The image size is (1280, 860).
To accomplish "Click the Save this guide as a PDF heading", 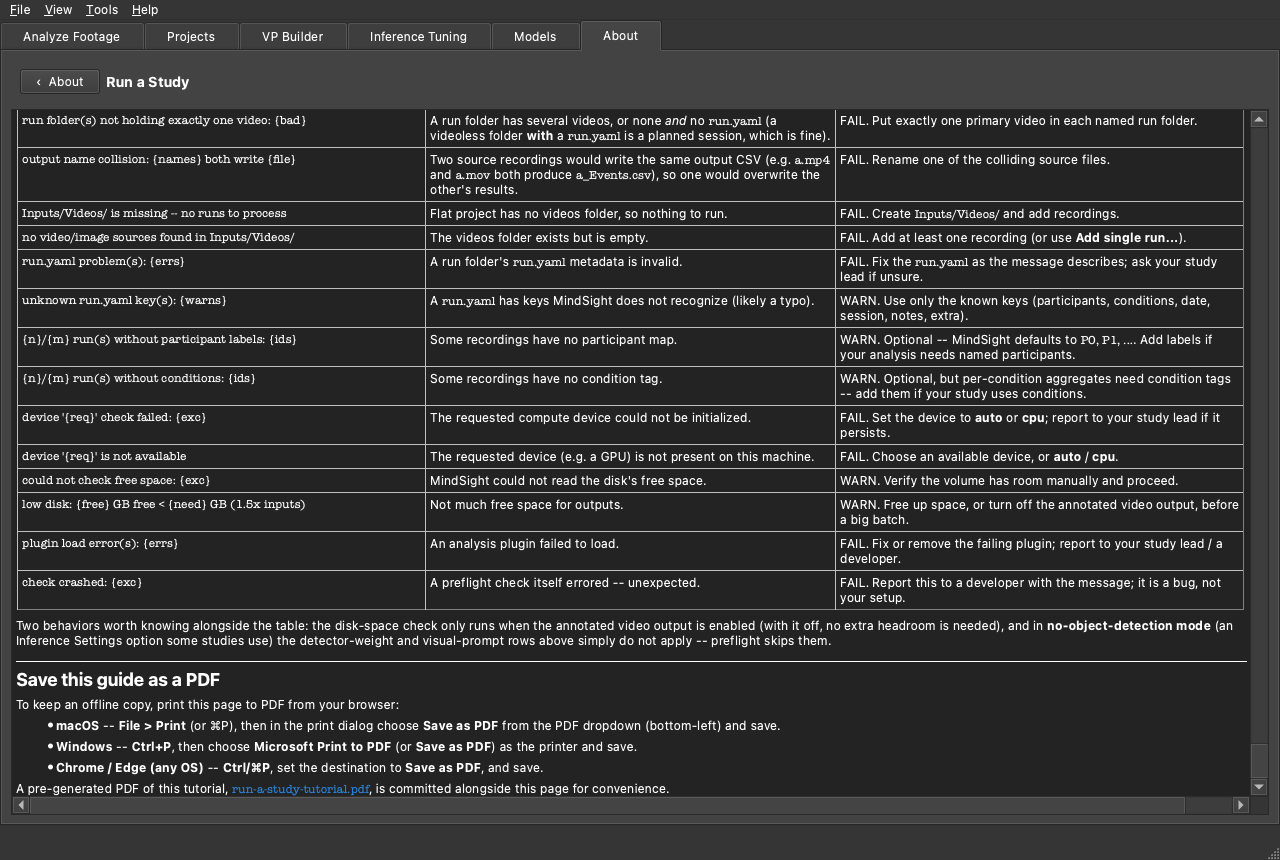I will click(x=118, y=680).
